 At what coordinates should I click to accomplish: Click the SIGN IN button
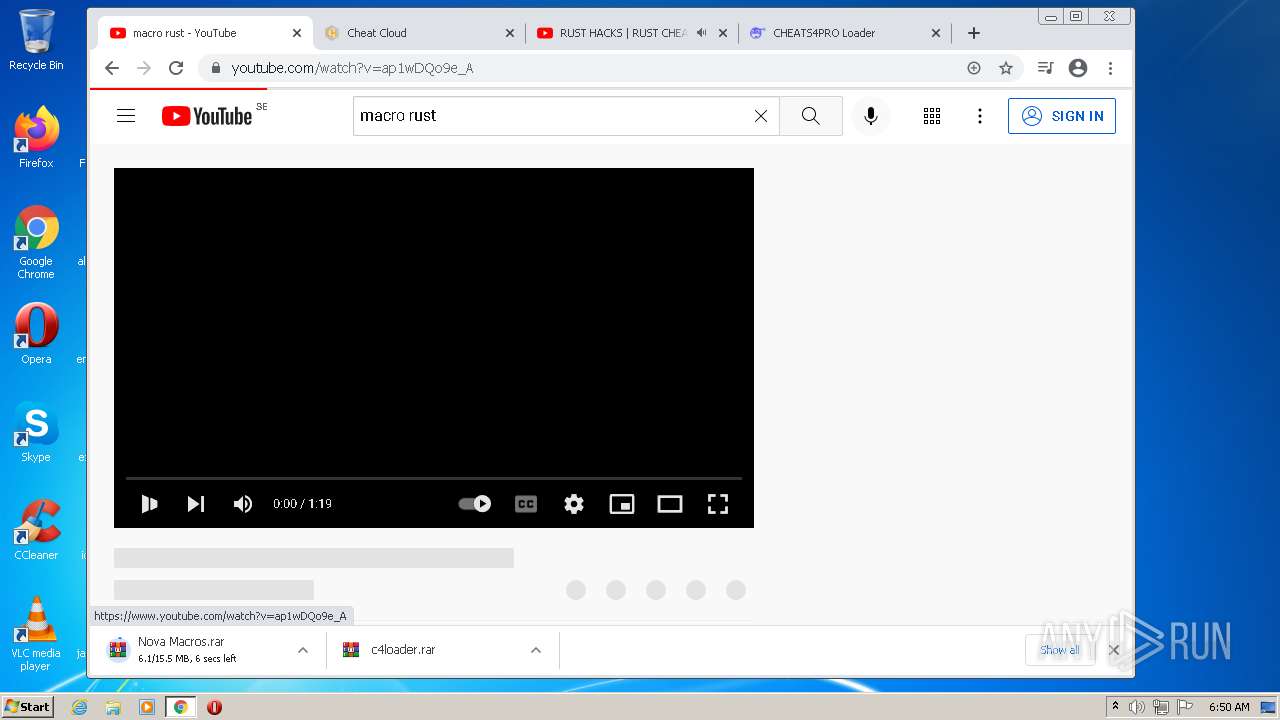[1062, 116]
